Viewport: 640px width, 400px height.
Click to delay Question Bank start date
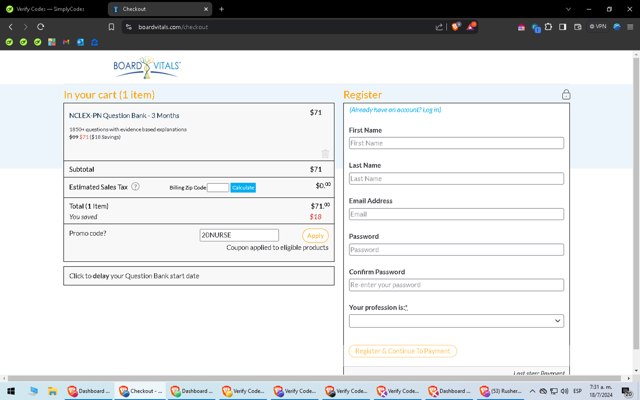click(x=199, y=276)
